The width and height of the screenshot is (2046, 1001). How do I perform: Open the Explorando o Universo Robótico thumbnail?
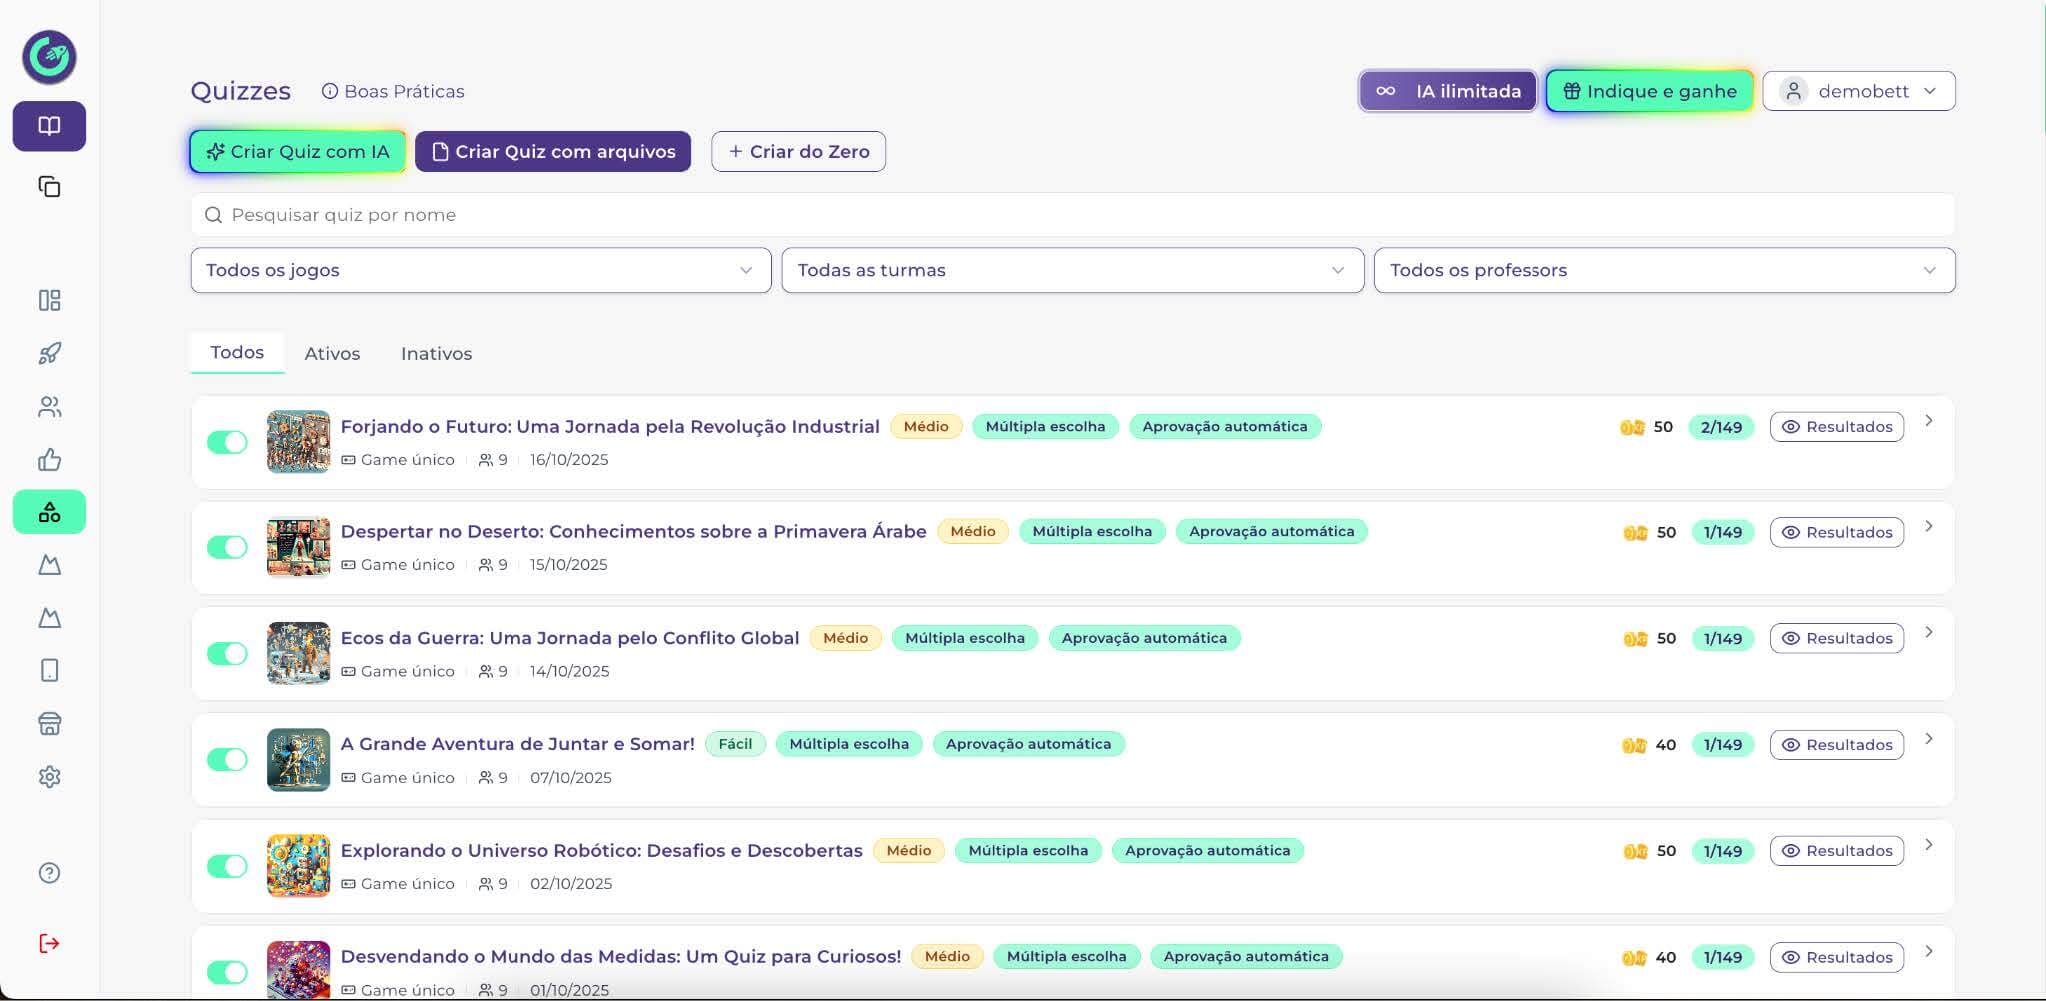pos(298,866)
